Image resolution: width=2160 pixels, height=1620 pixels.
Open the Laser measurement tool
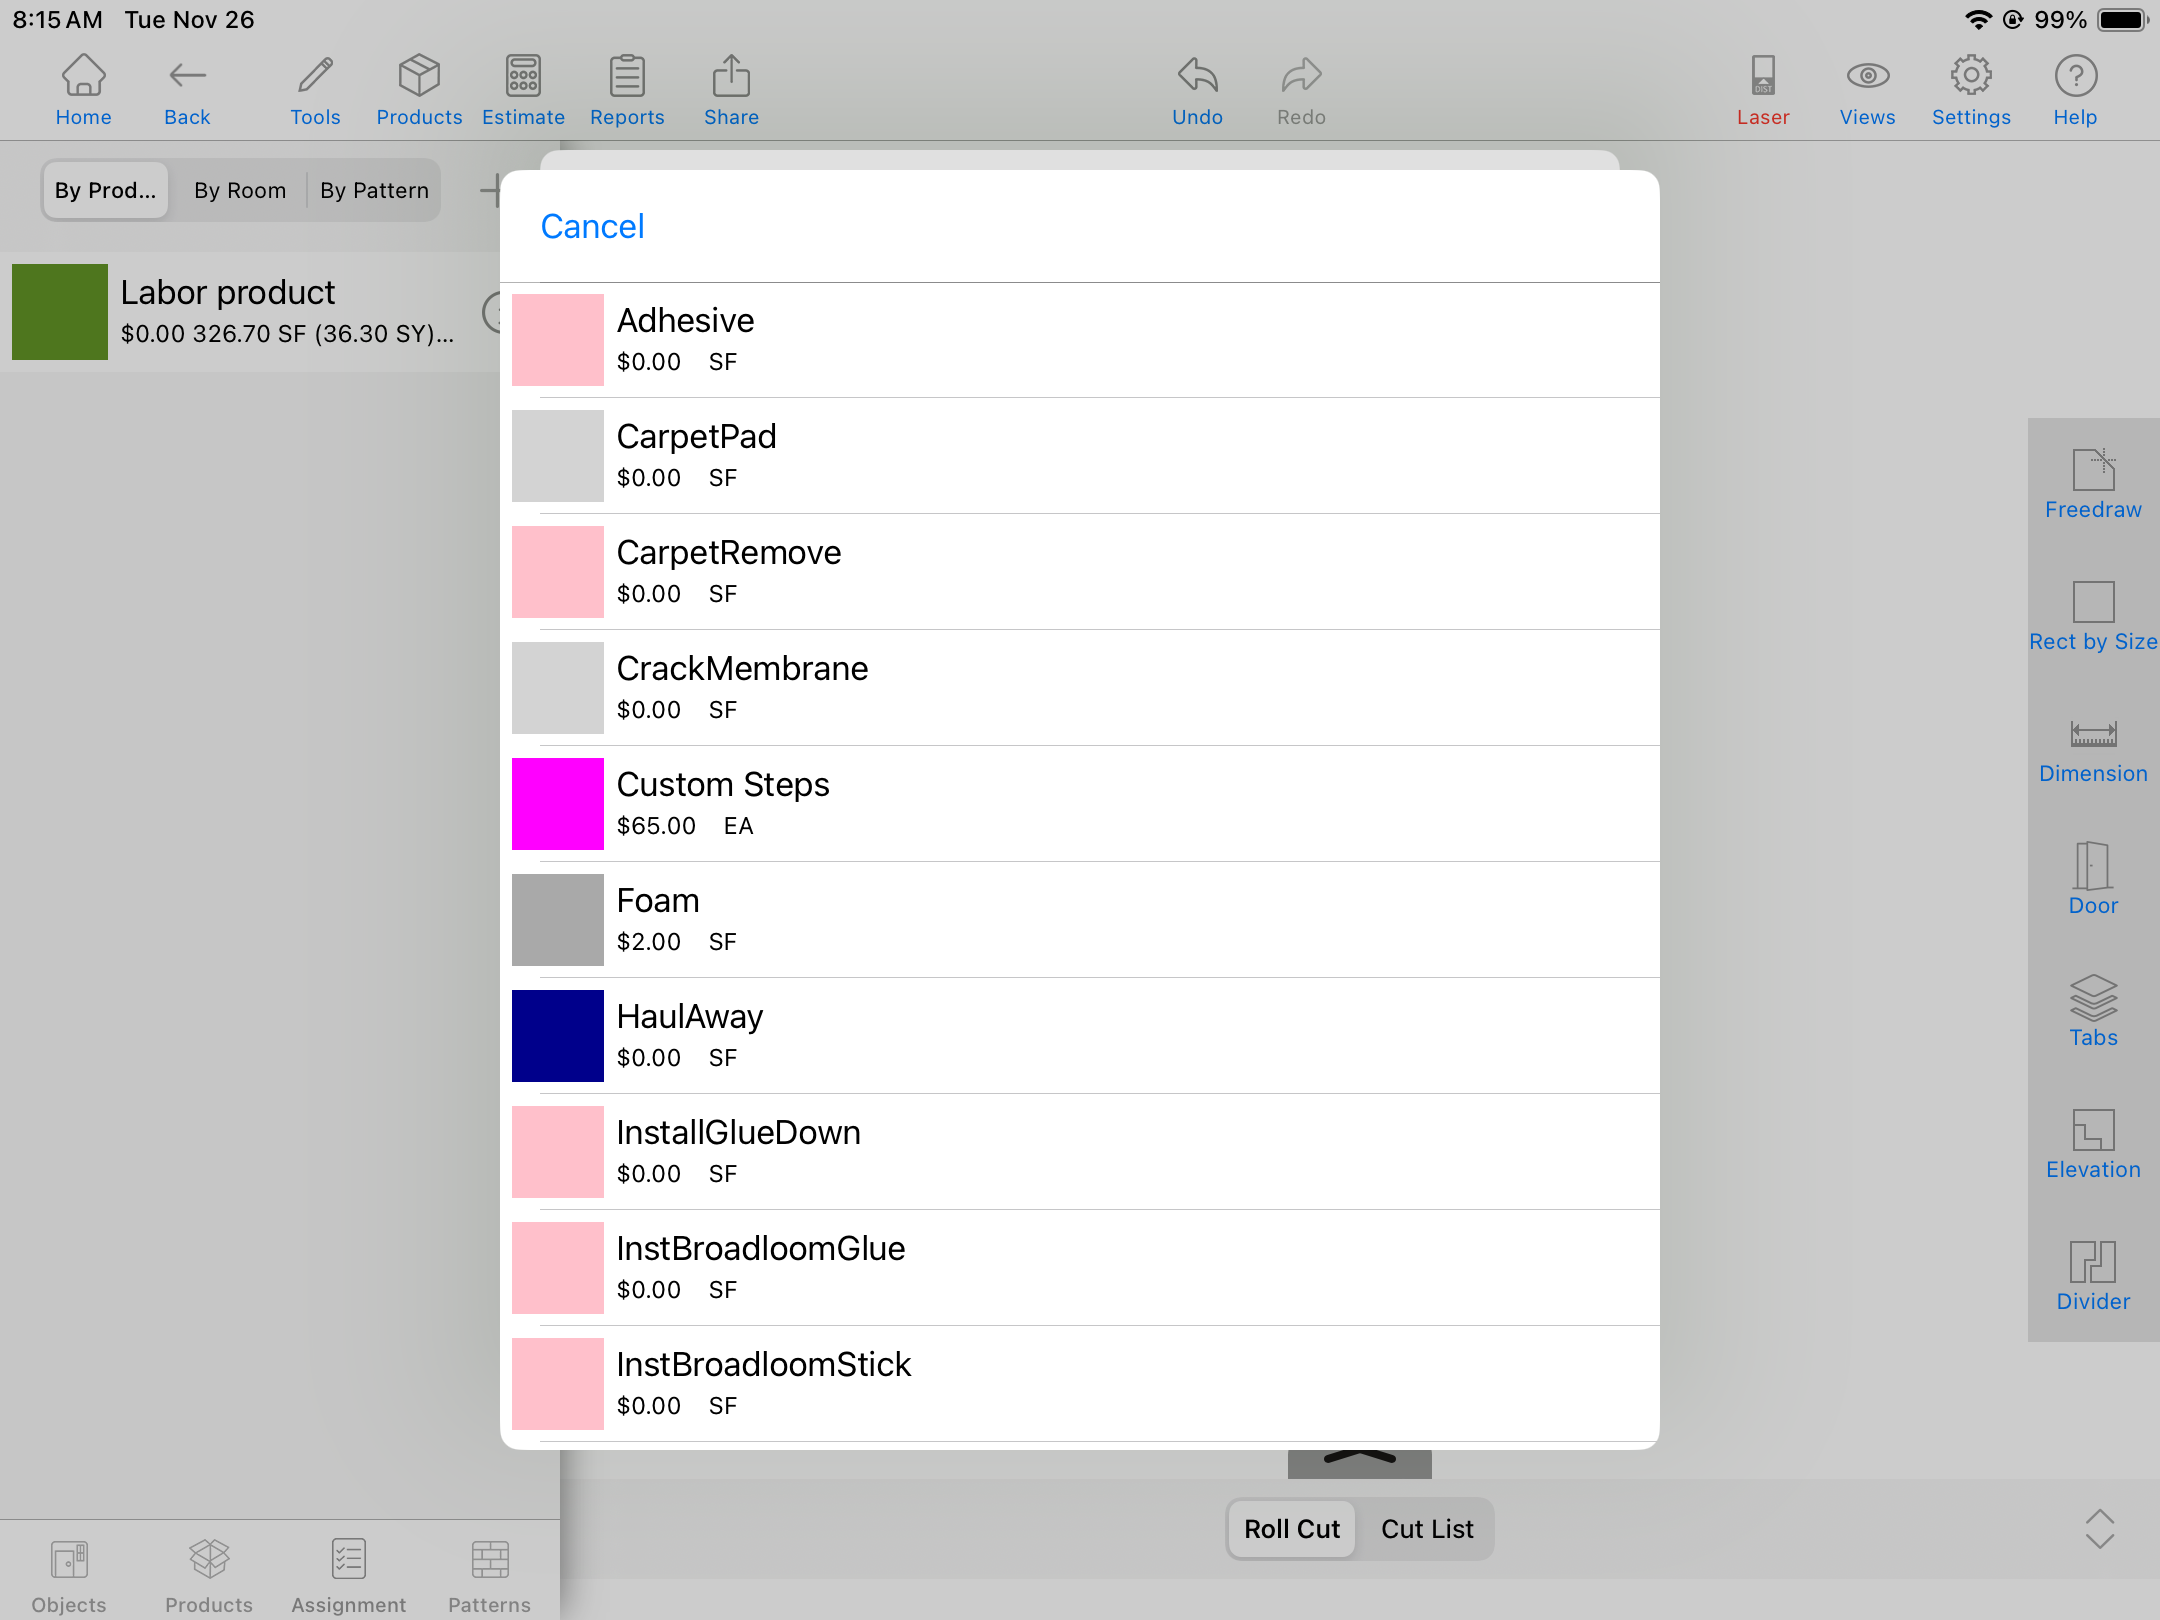pyautogui.click(x=1762, y=91)
